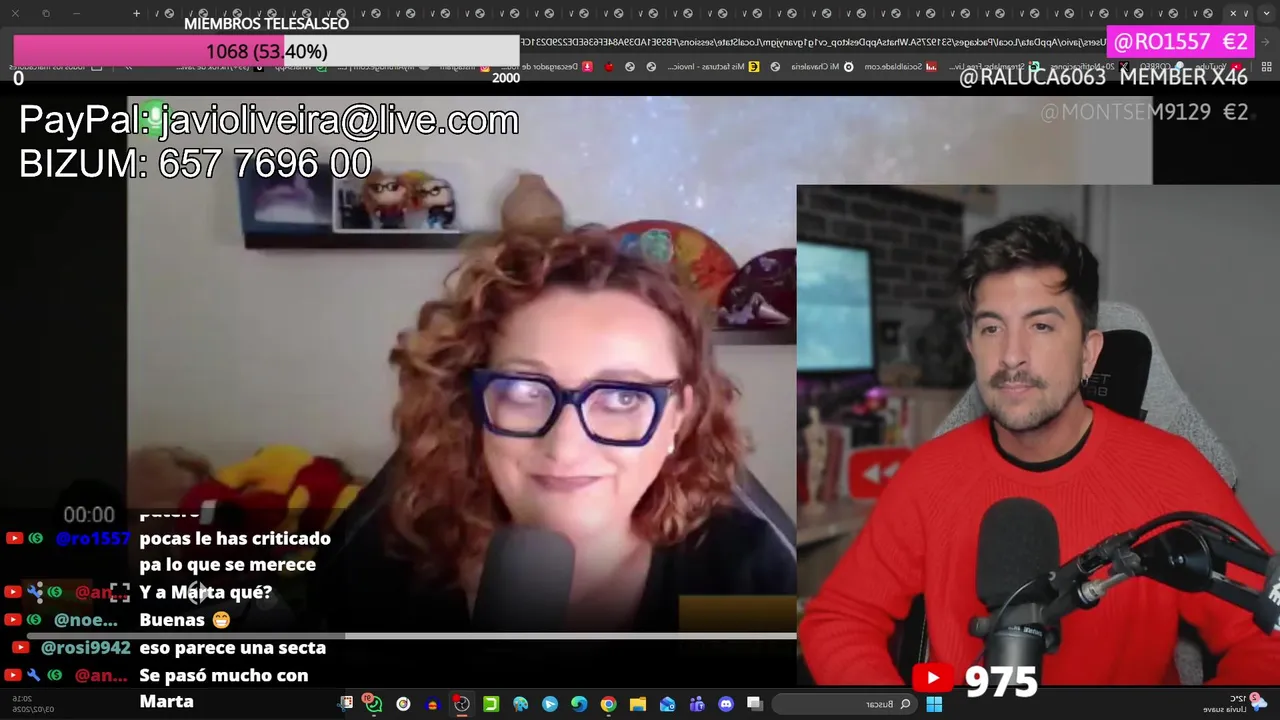
Task: Click the PayPal email address text
Action: pos(340,120)
